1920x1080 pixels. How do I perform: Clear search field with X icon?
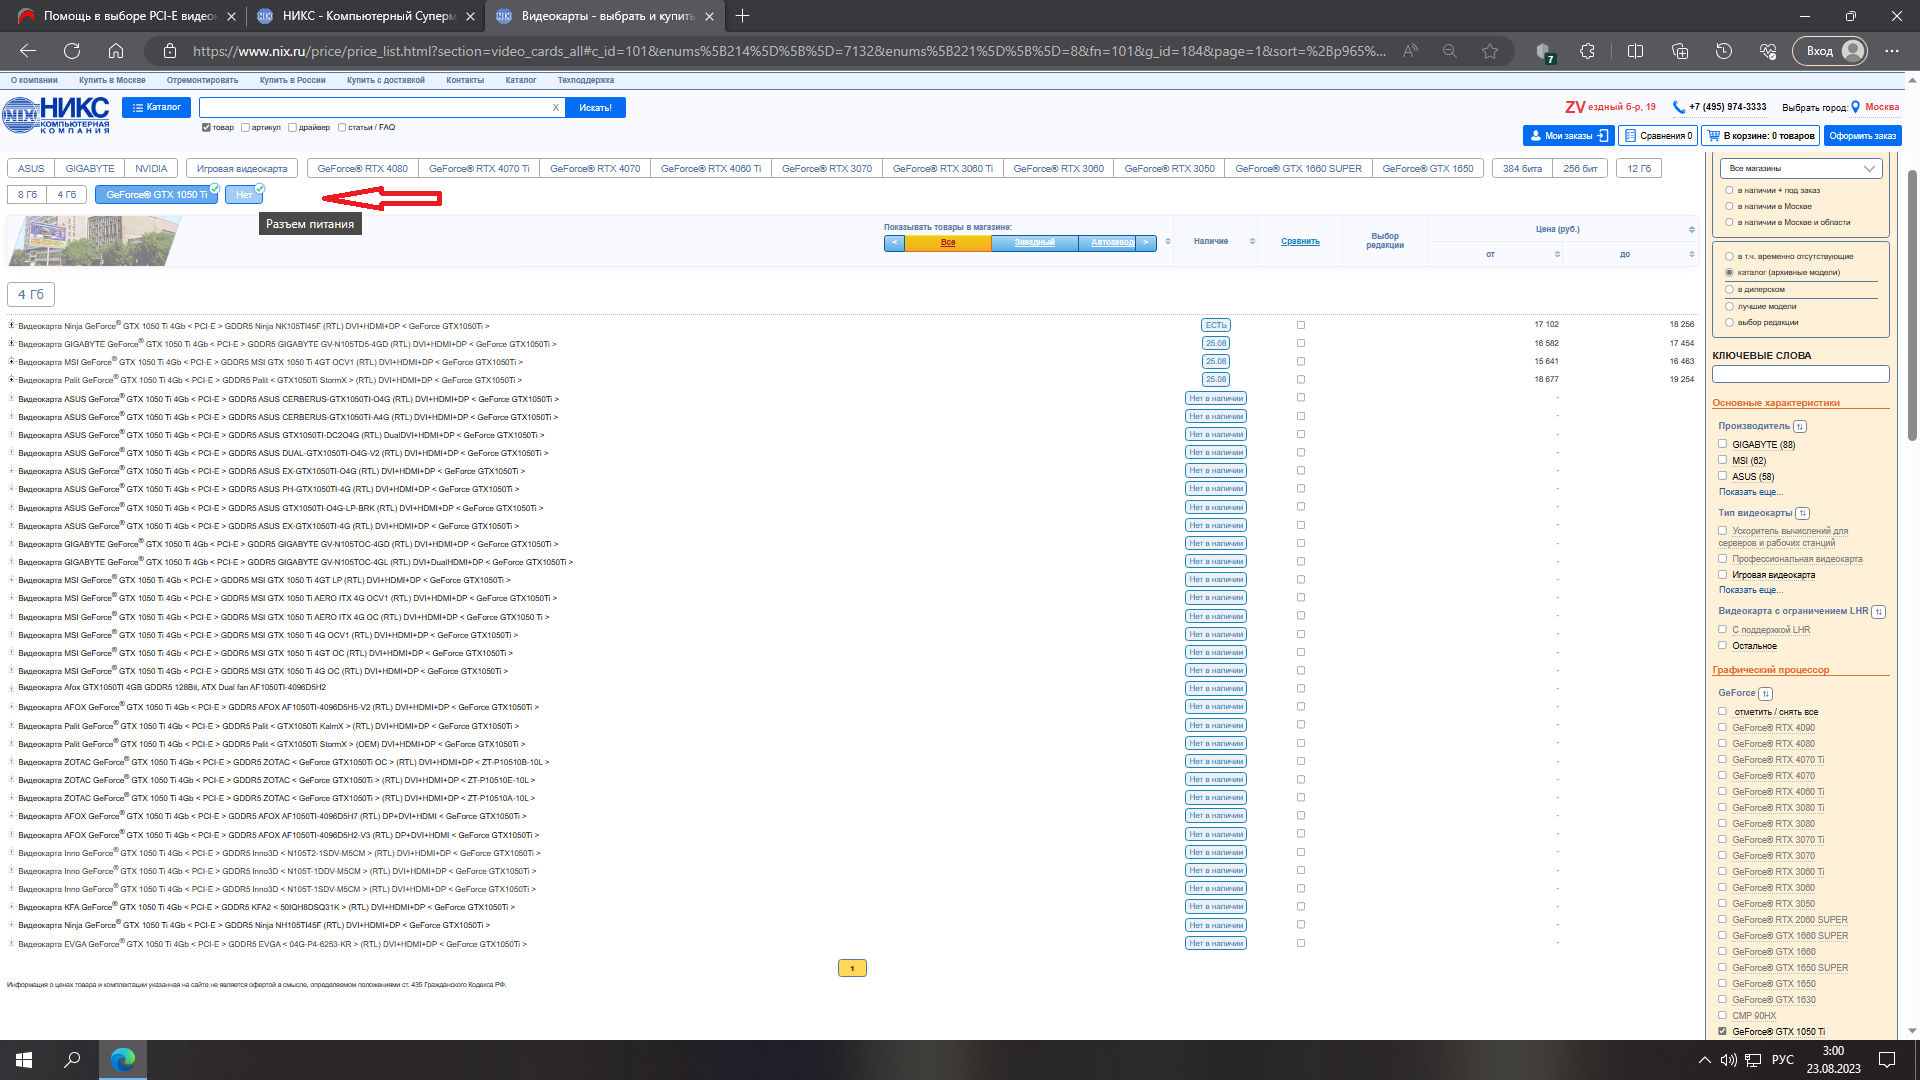point(556,108)
